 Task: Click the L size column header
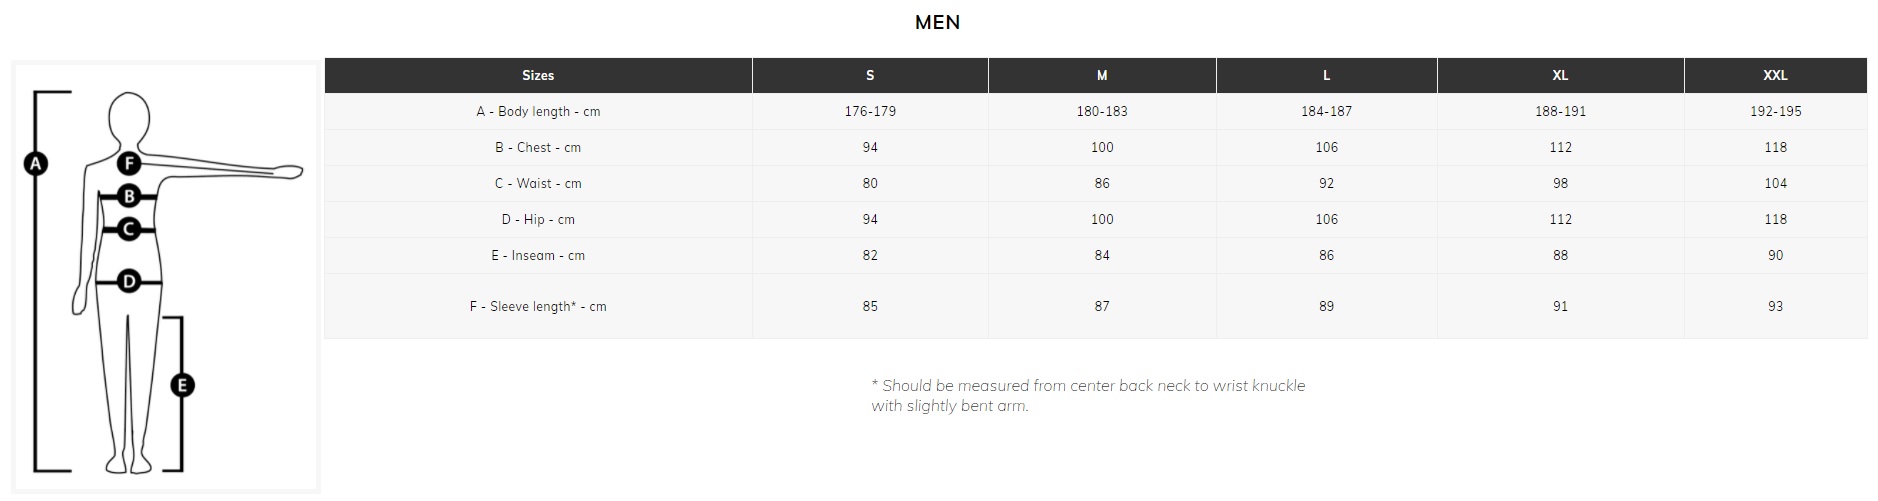[x=1327, y=75]
